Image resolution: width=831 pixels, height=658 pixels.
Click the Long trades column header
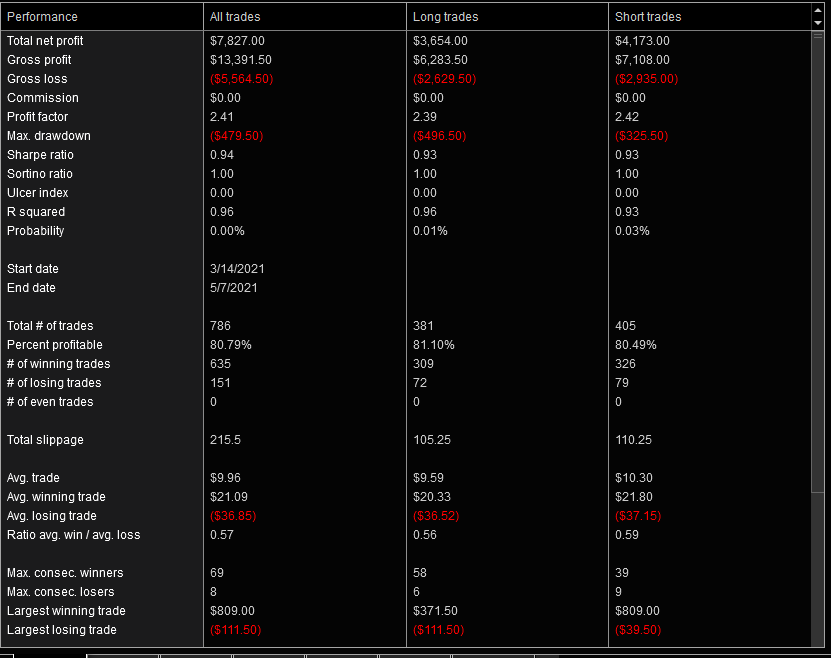click(445, 17)
